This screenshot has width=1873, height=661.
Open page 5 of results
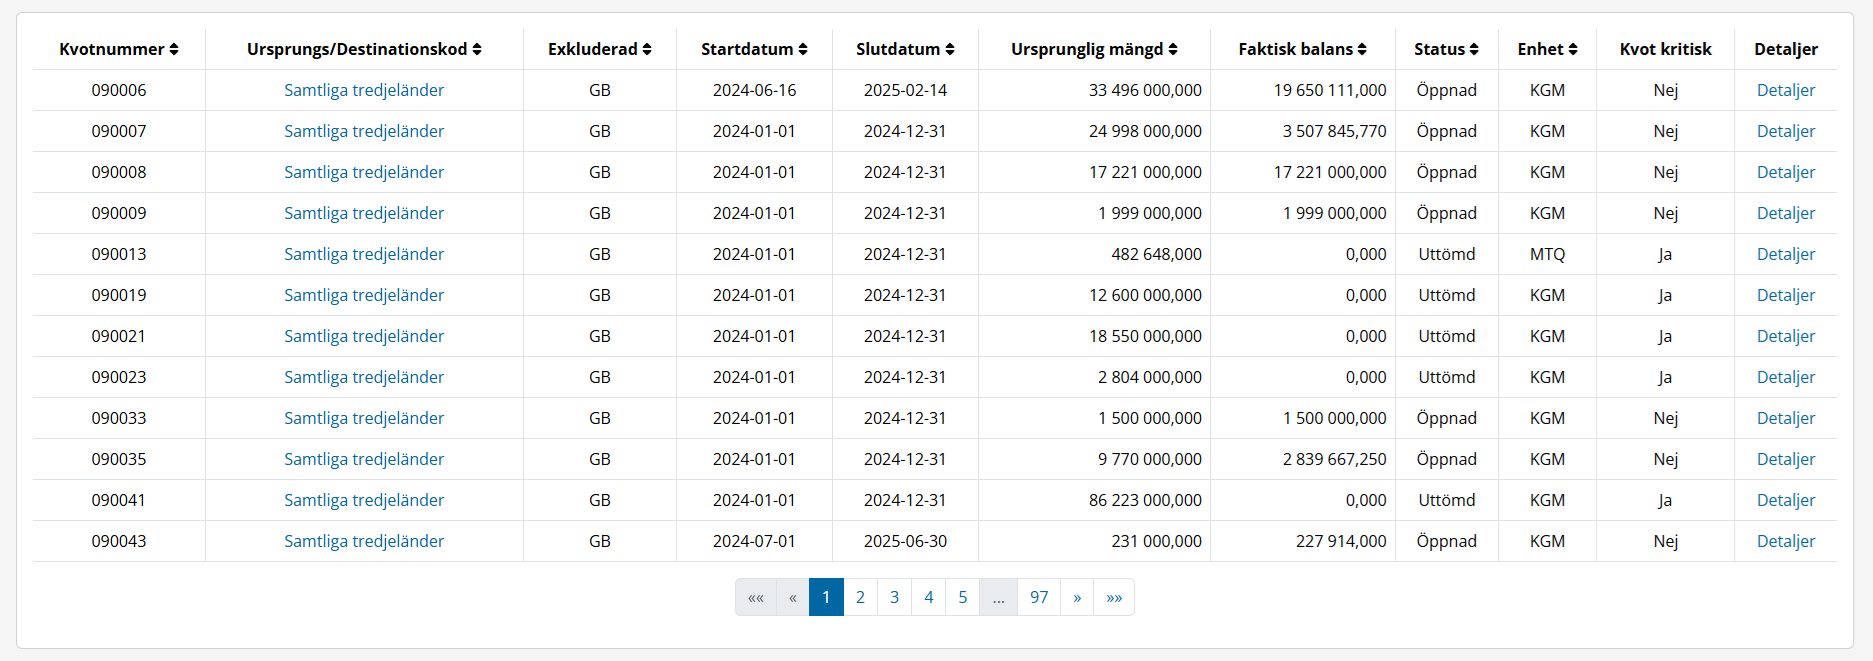963,597
